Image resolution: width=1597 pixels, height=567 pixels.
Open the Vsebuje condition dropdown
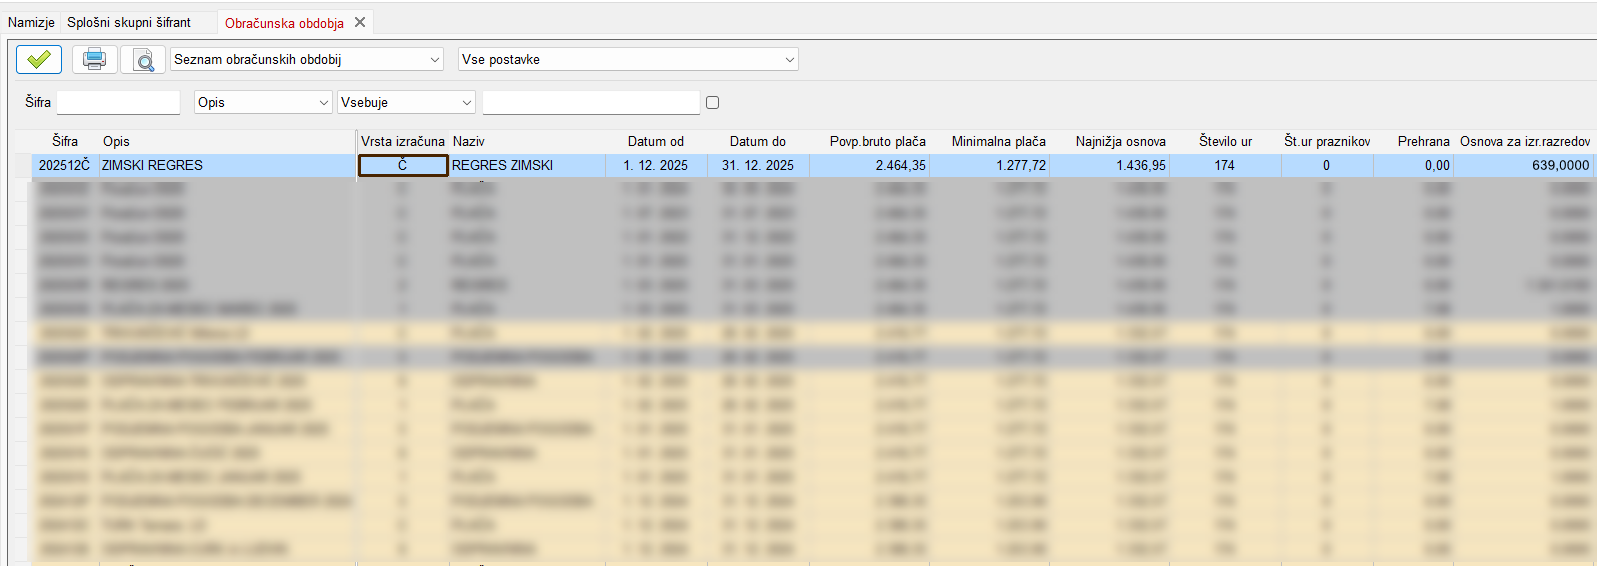(406, 102)
